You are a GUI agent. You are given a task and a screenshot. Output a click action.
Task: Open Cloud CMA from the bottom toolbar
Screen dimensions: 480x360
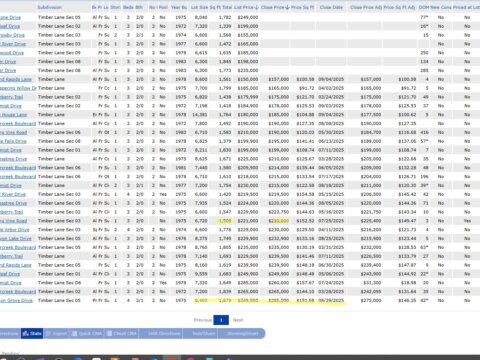coord(122,333)
